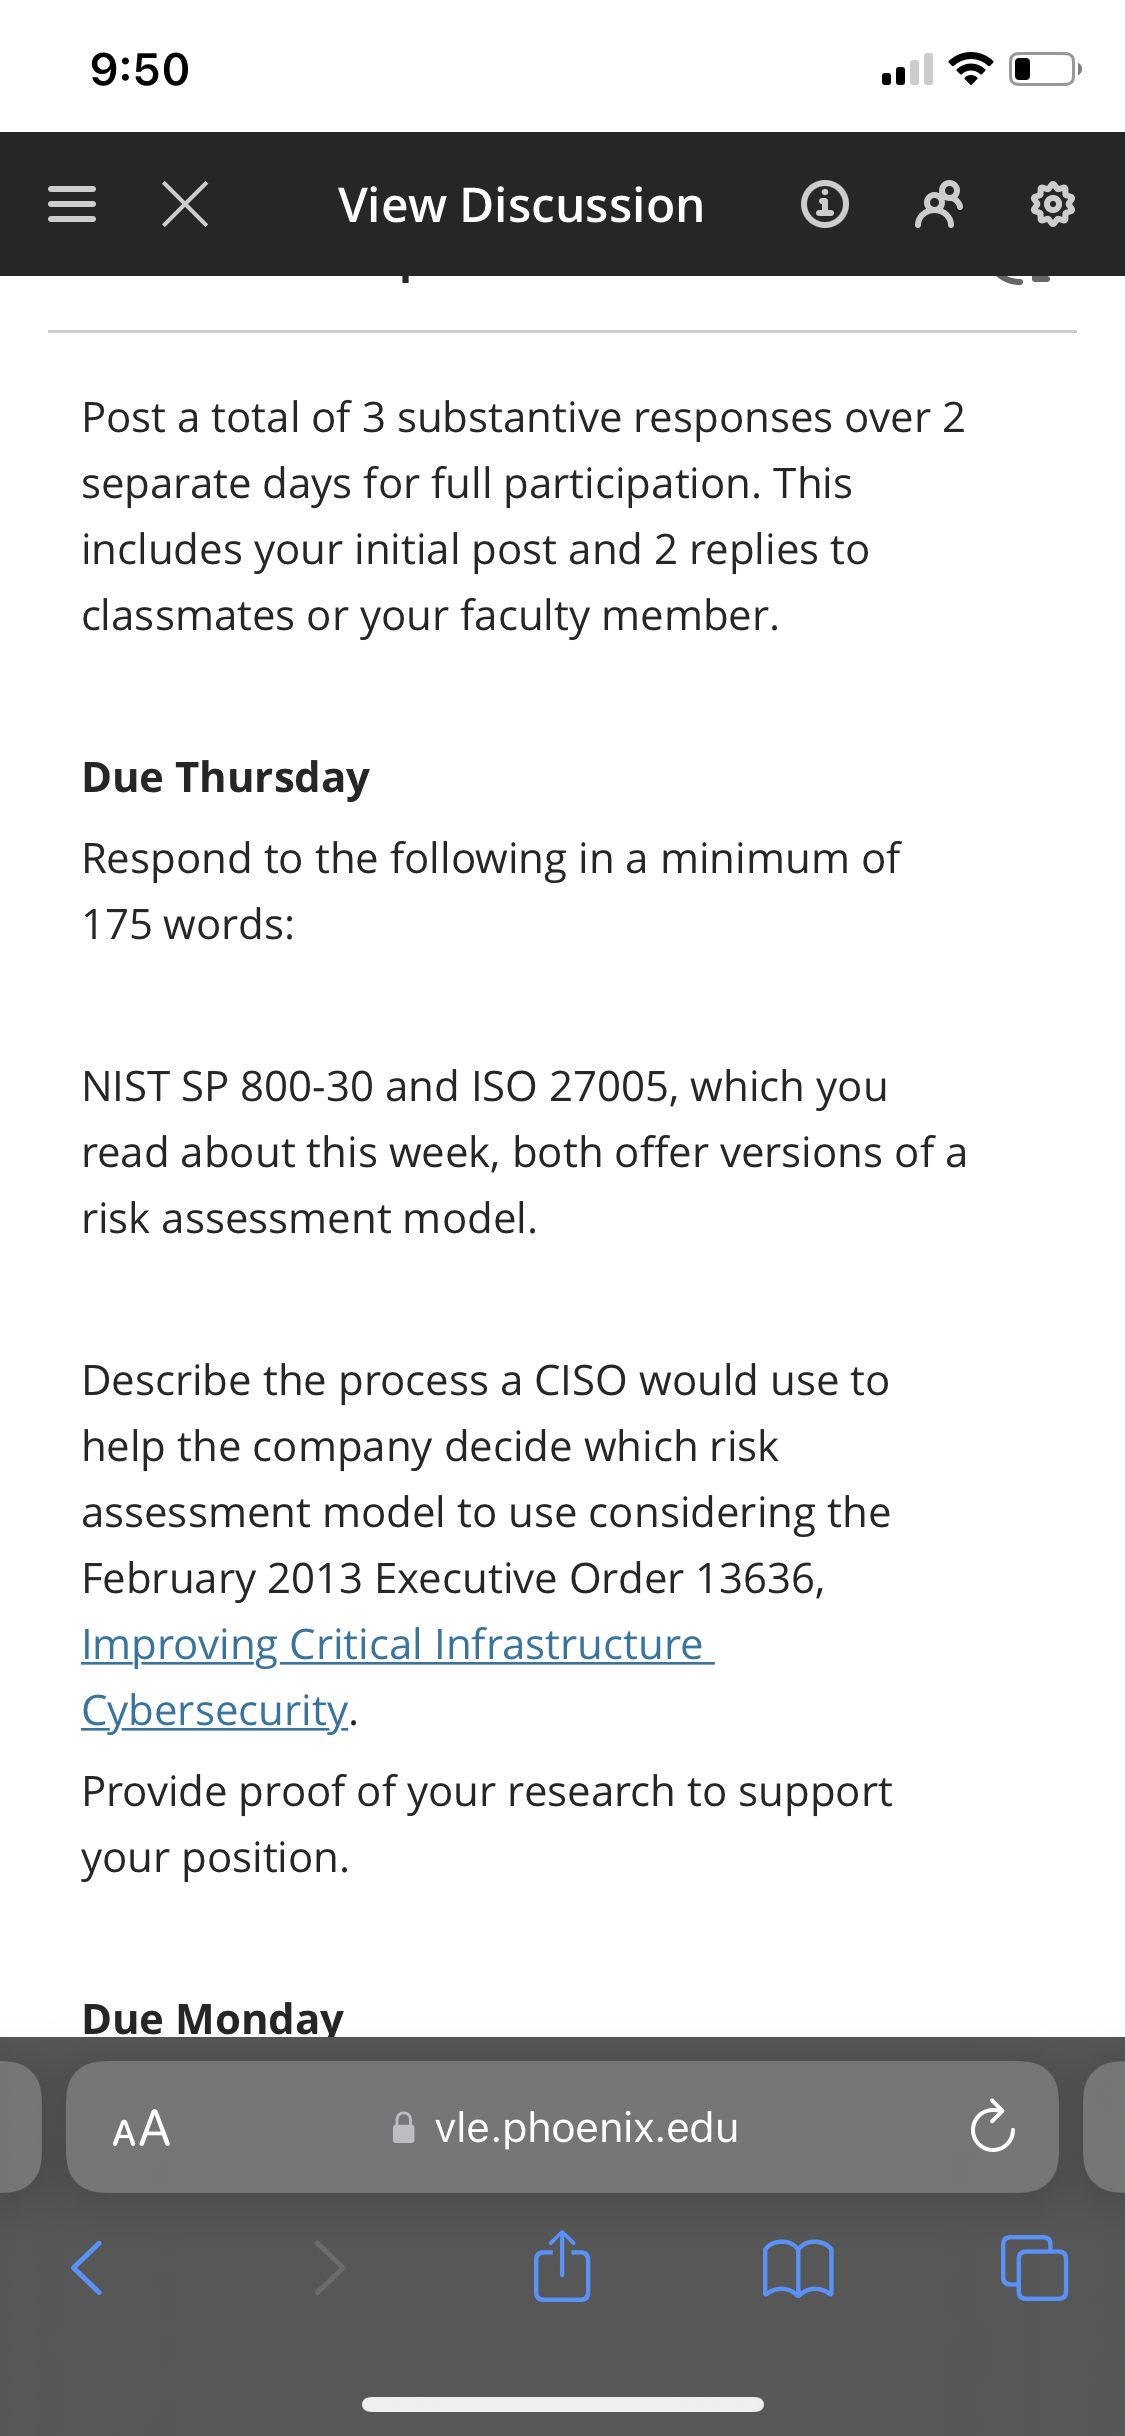1125x2436 pixels.
Task: Open the discussion info icon
Action: coord(825,204)
